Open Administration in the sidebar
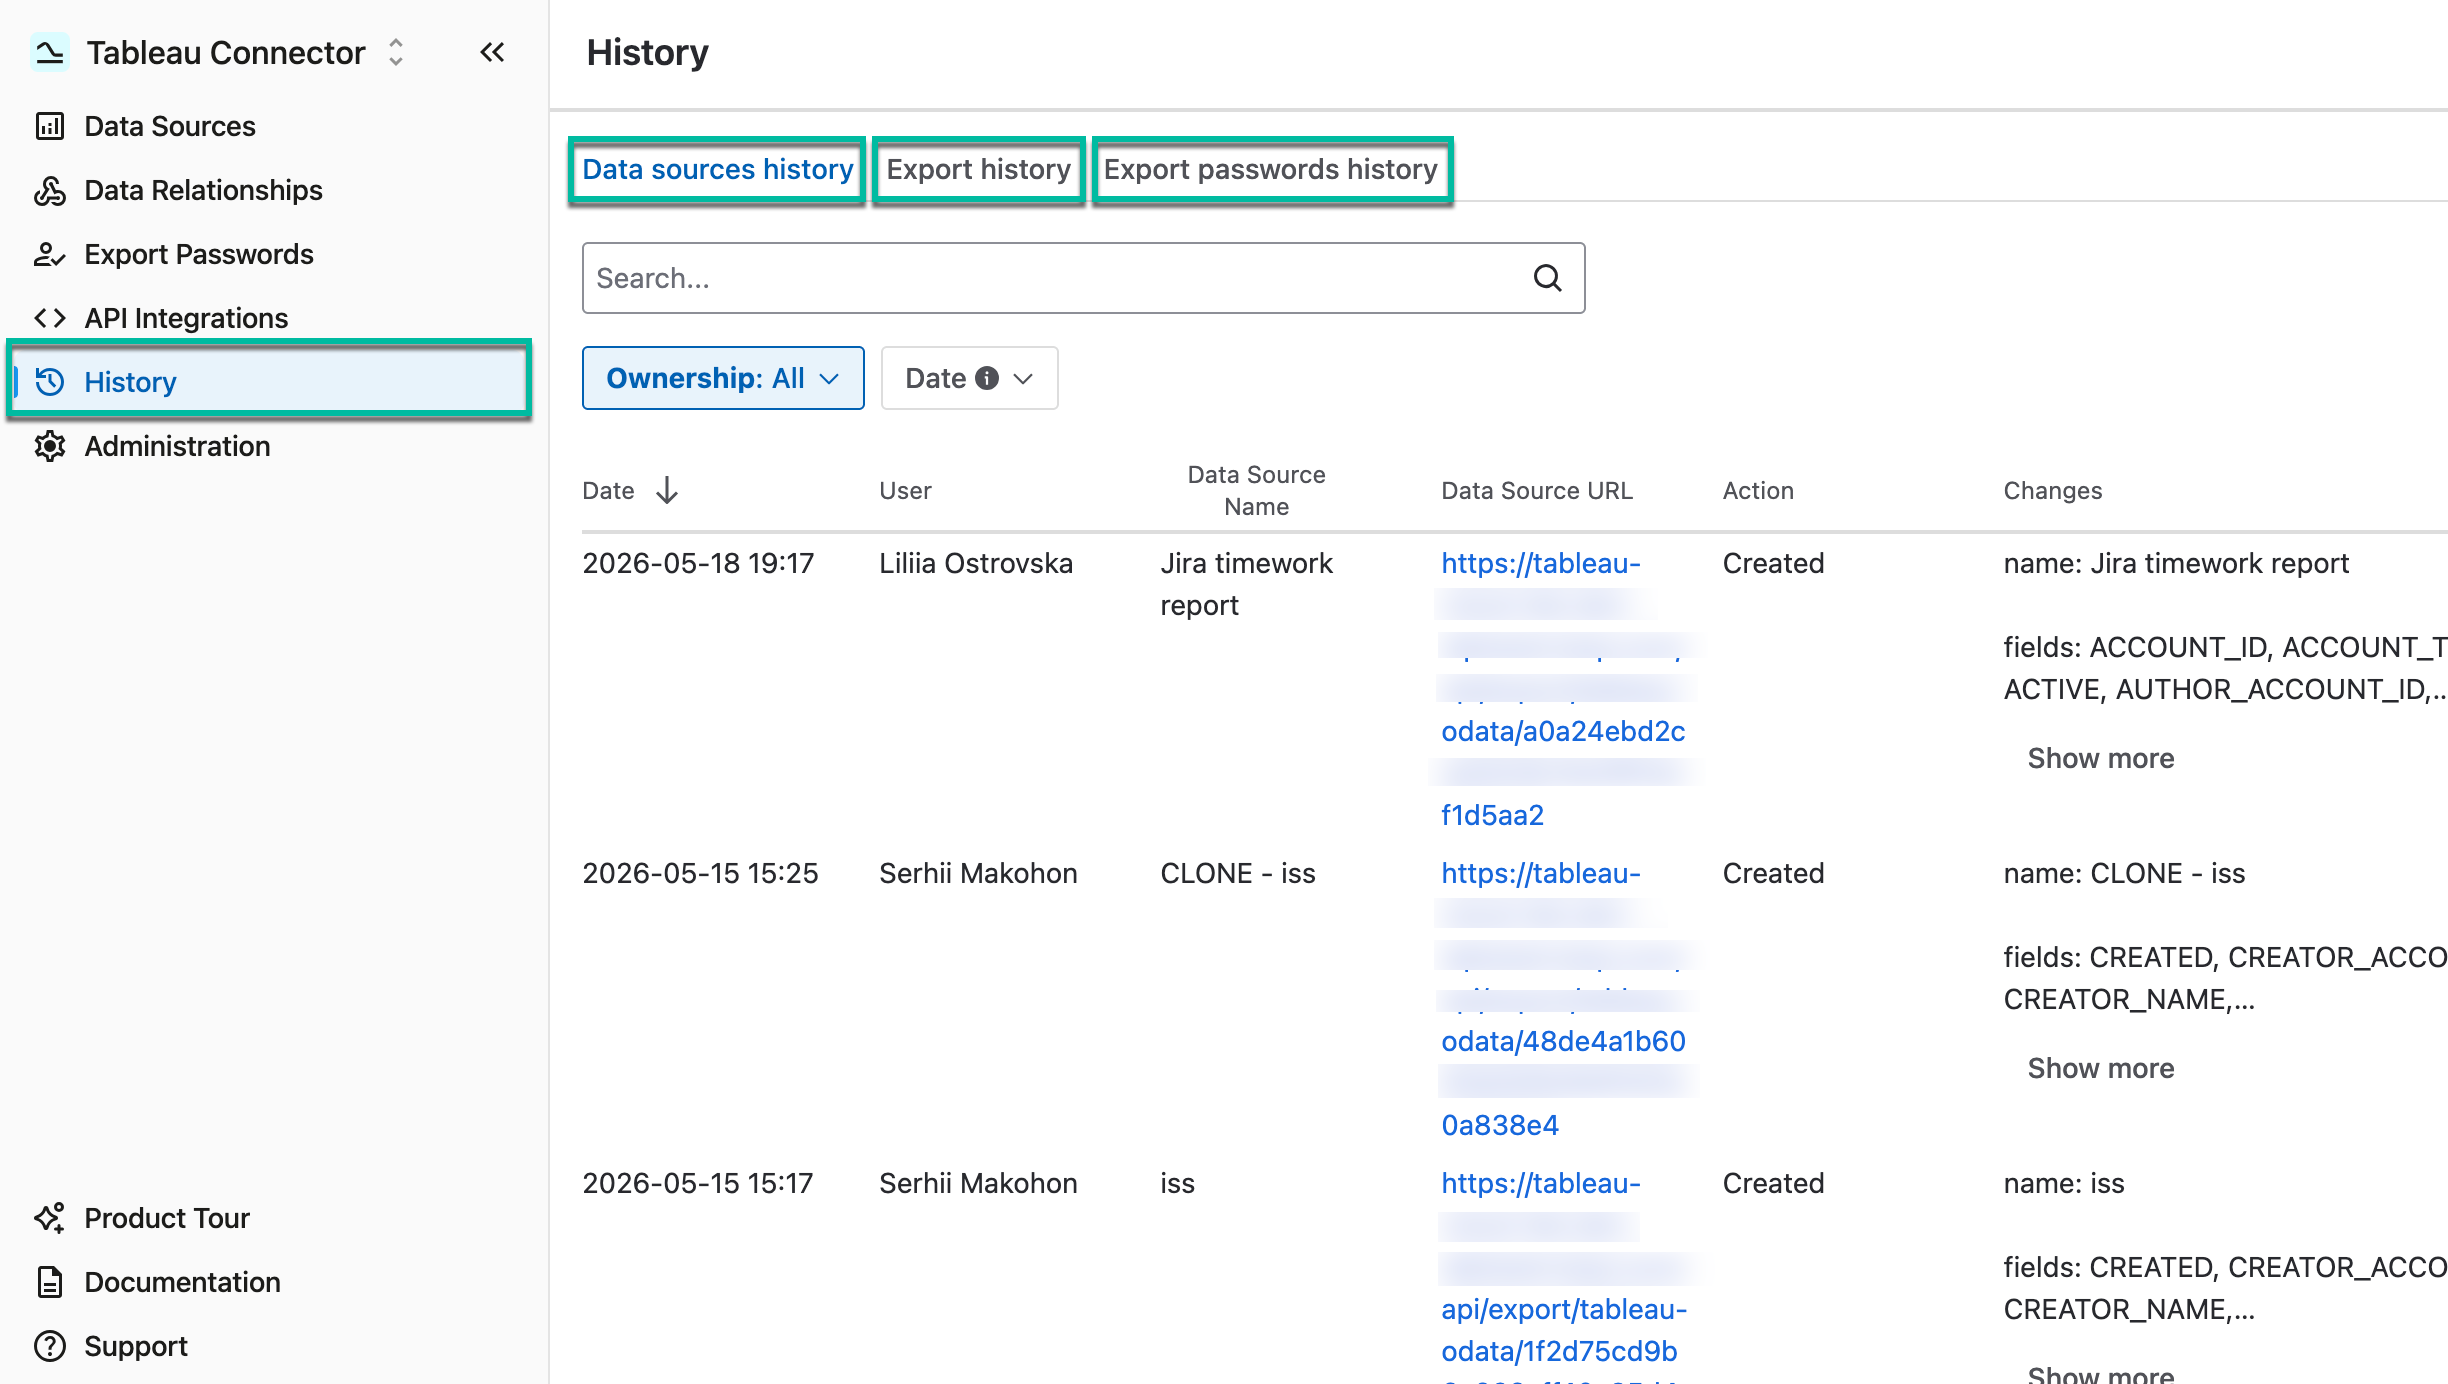 pos(177,446)
